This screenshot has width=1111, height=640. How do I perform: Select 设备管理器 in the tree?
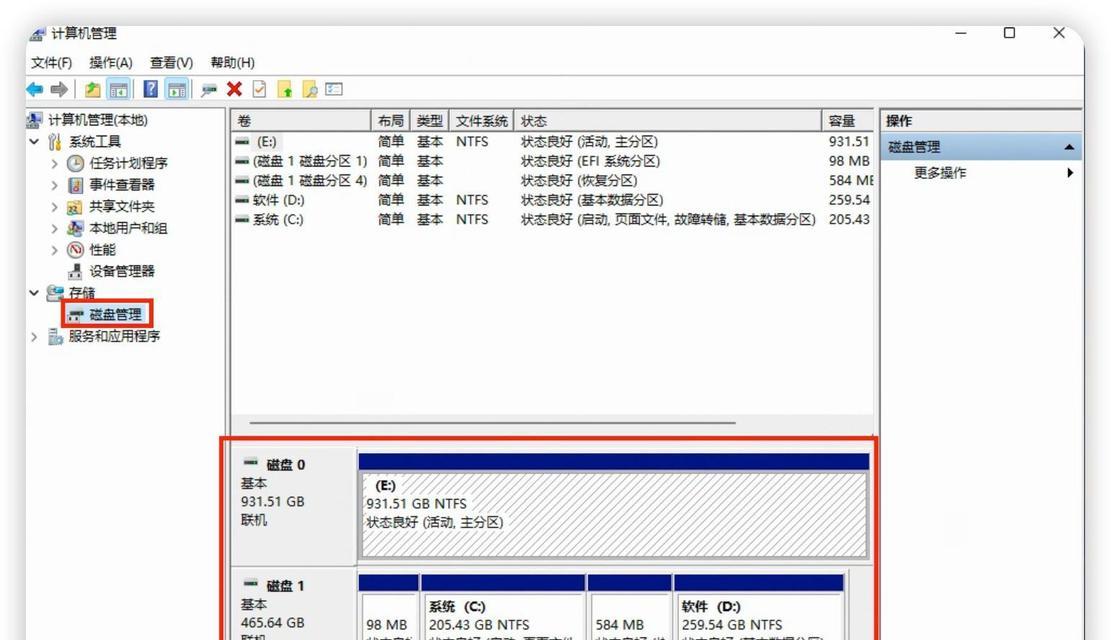[122, 271]
